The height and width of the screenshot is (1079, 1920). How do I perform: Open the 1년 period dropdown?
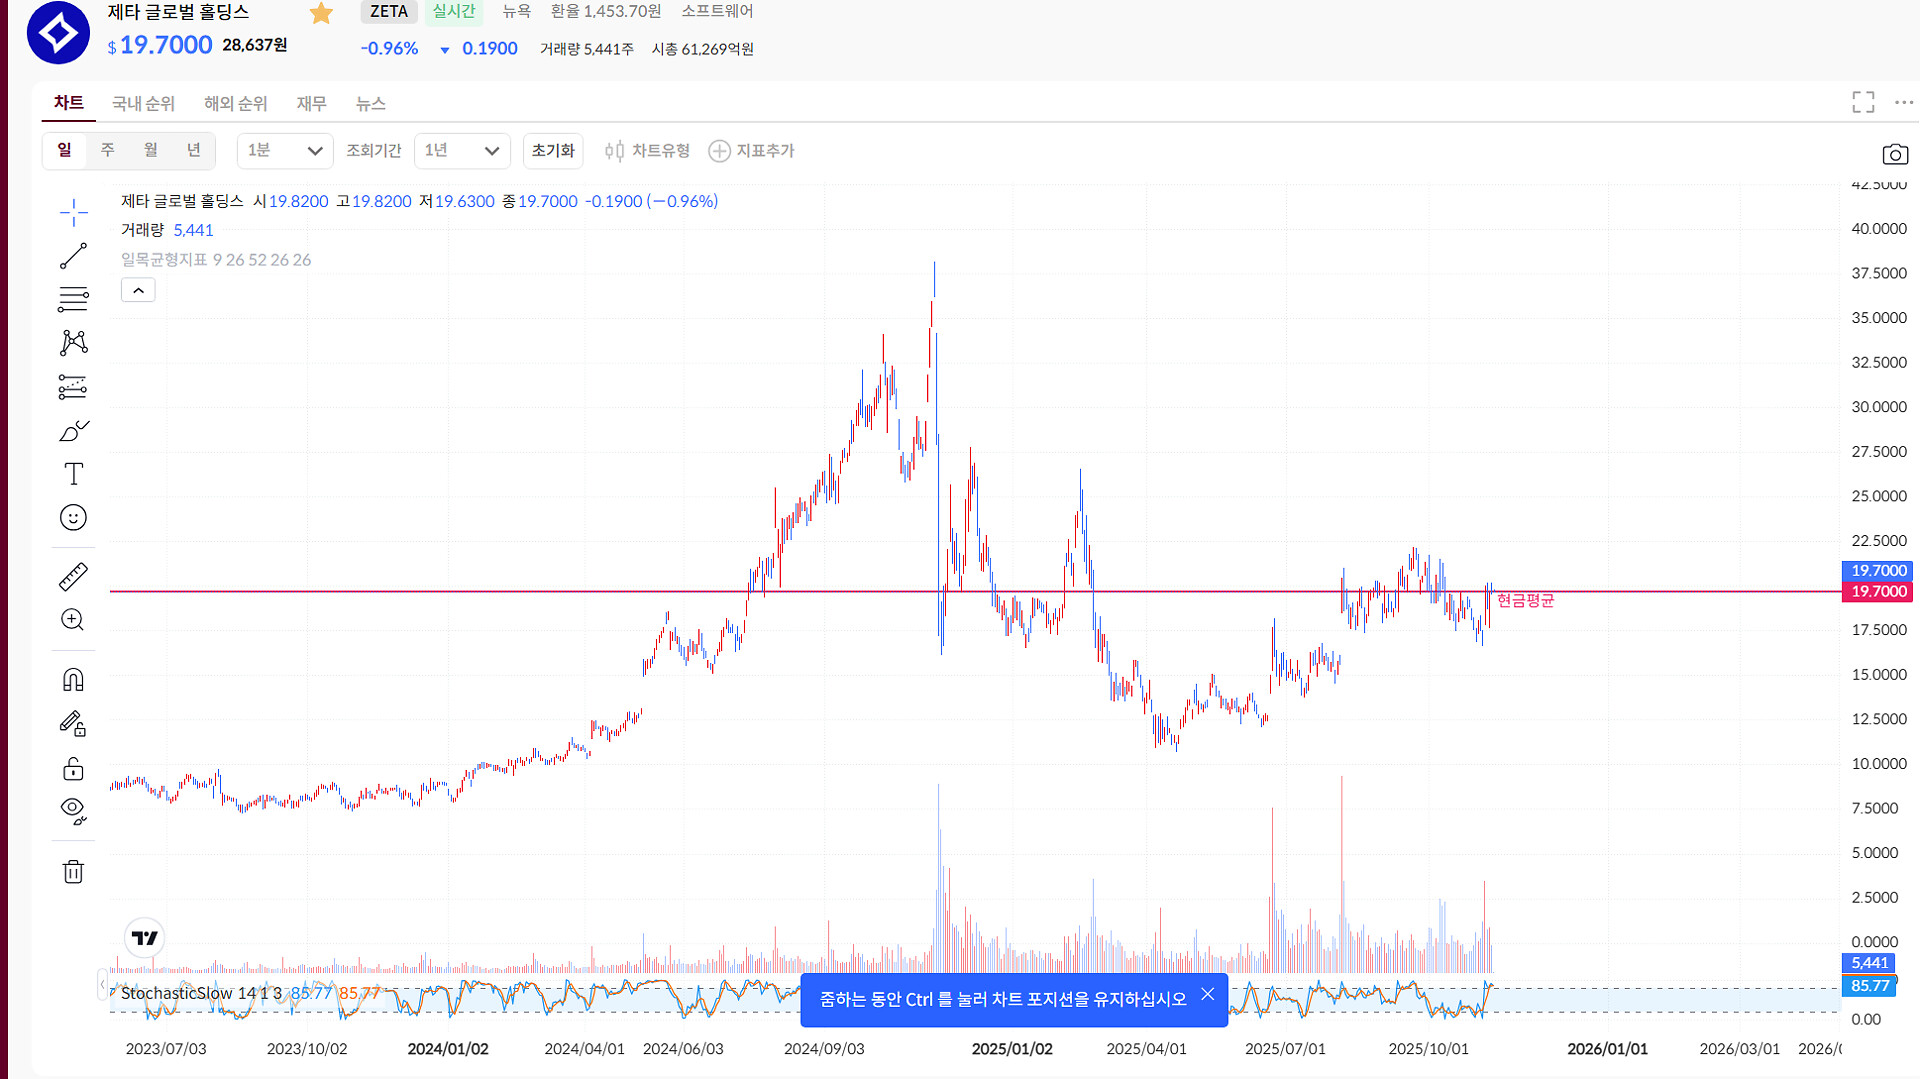[x=462, y=151]
